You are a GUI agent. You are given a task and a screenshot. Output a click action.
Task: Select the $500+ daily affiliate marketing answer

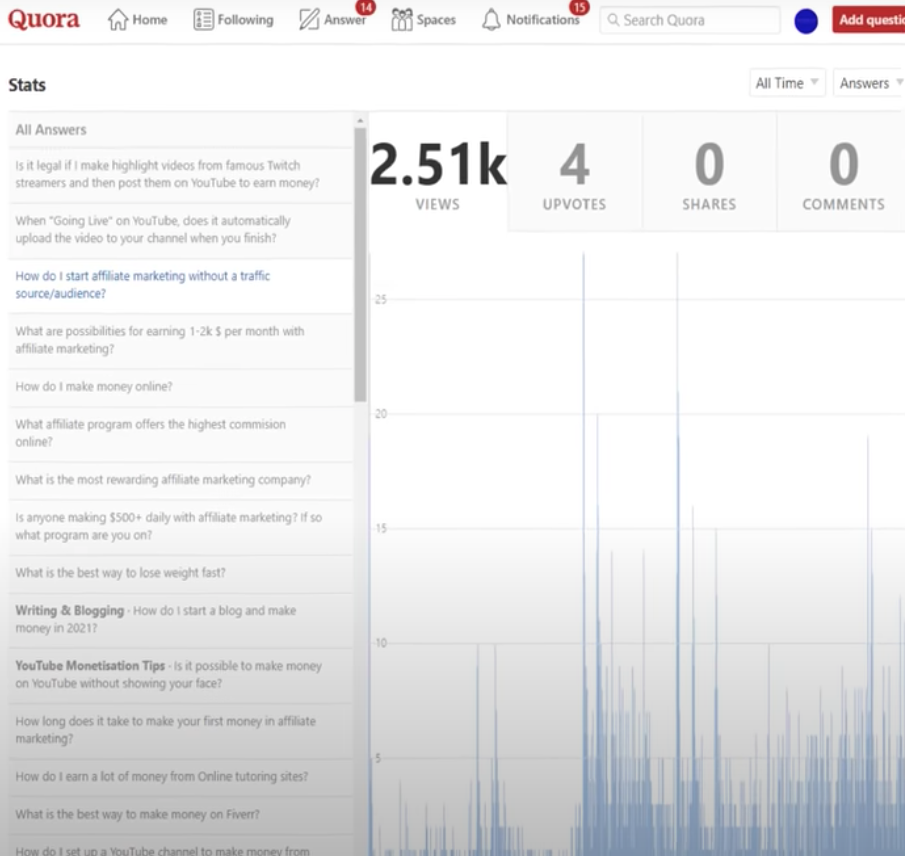coord(180,526)
